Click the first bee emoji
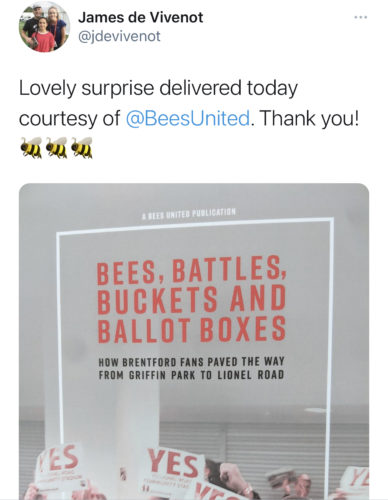 (x=31, y=147)
